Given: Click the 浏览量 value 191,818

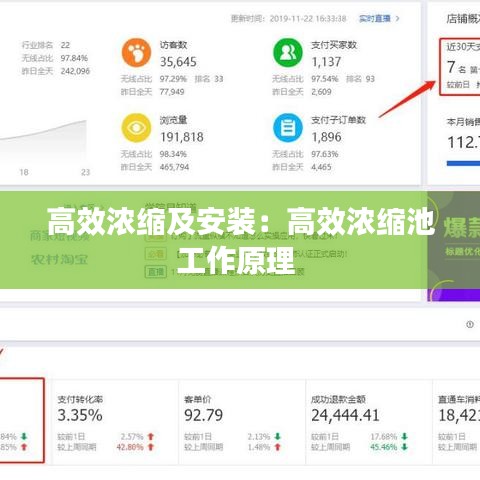Looking at the screenshot, I should [x=182, y=137].
